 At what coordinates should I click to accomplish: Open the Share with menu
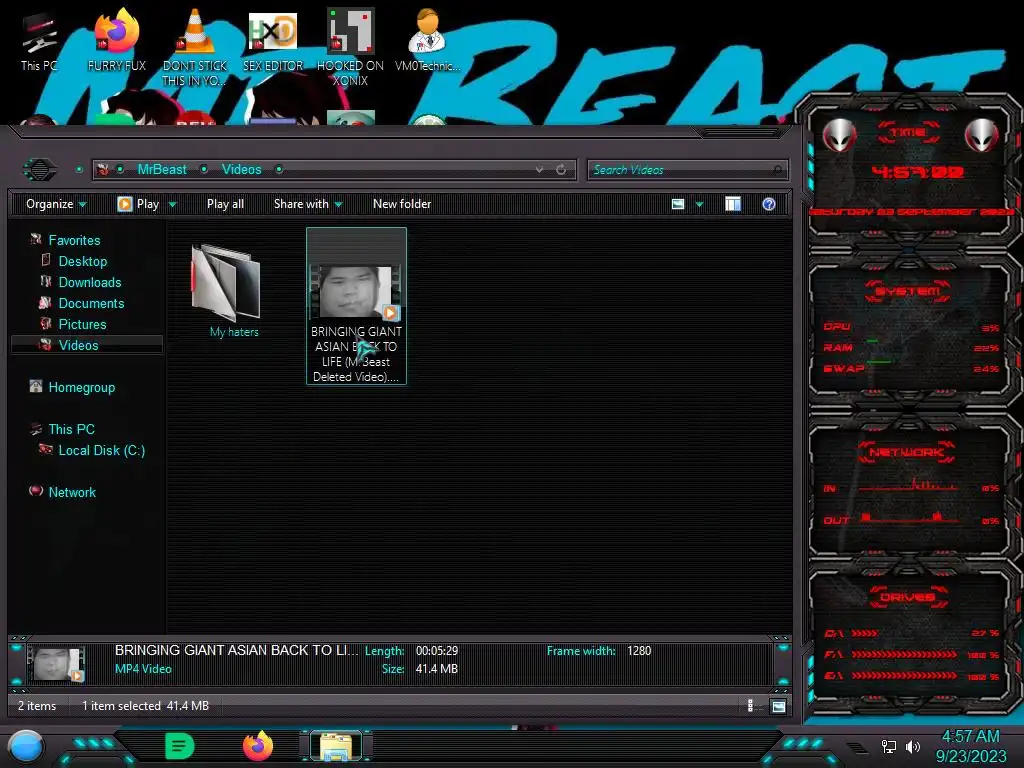[x=308, y=204]
